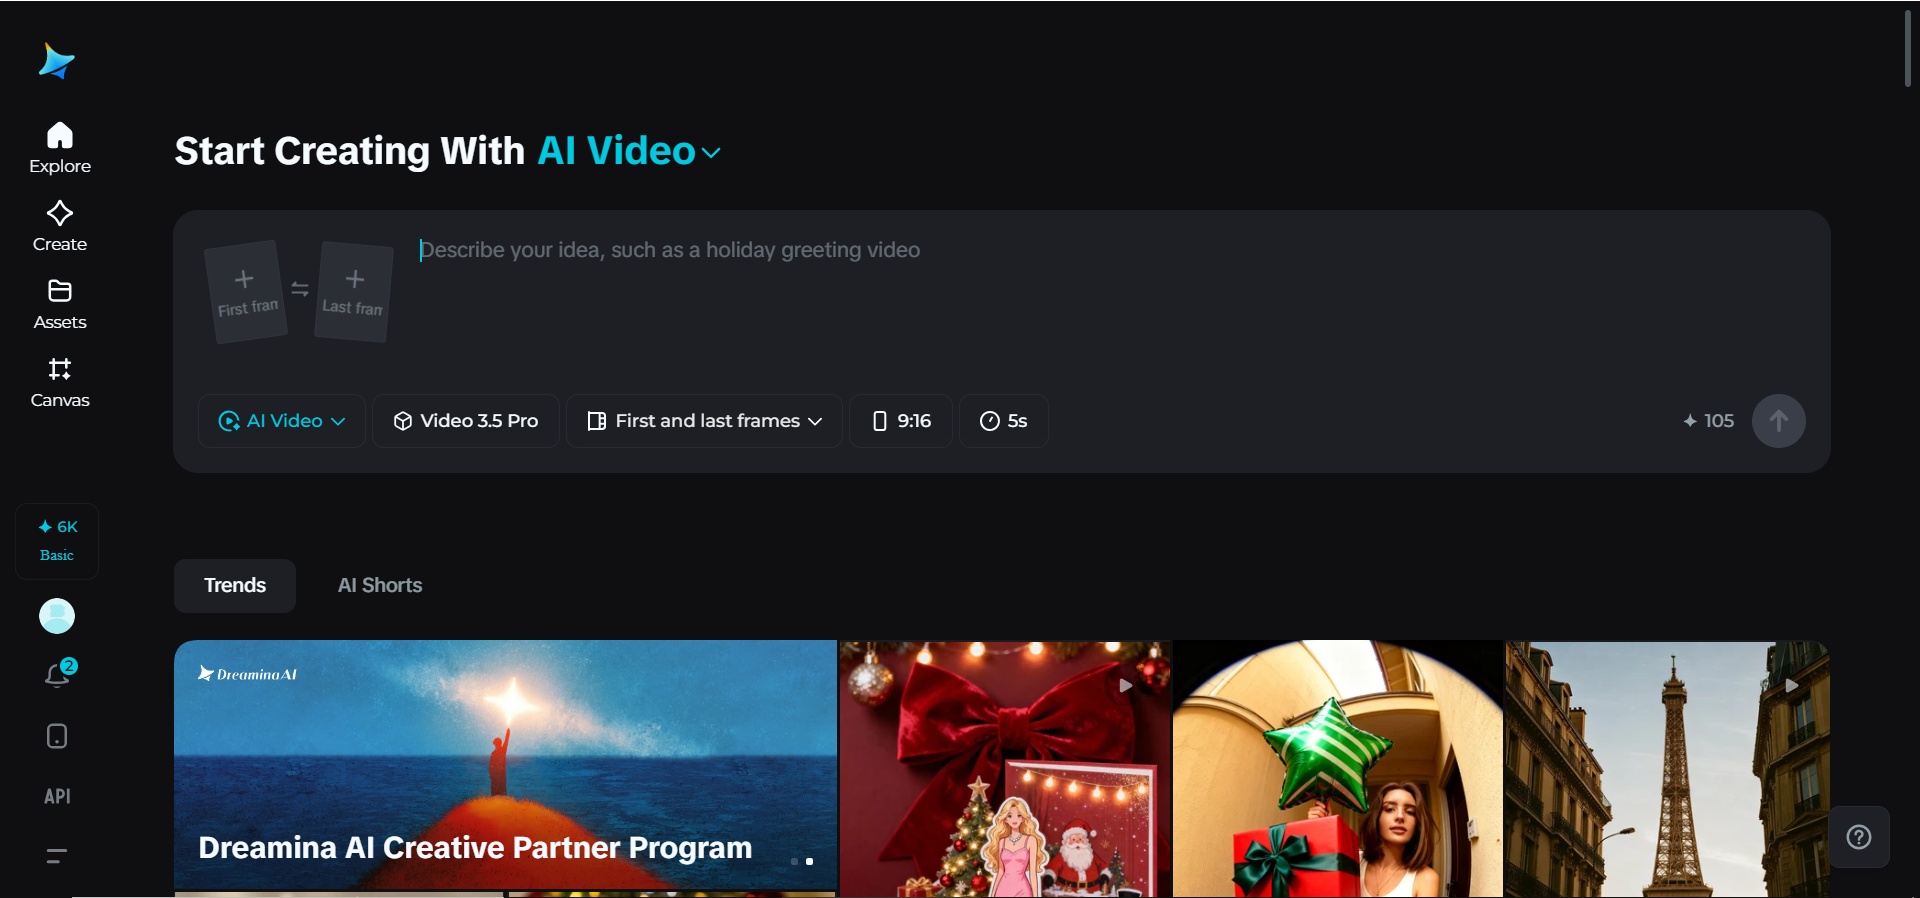The width and height of the screenshot is (1920, 898).
Task: Click play icon on red bow thumbnail
Action: (1125, 686)
